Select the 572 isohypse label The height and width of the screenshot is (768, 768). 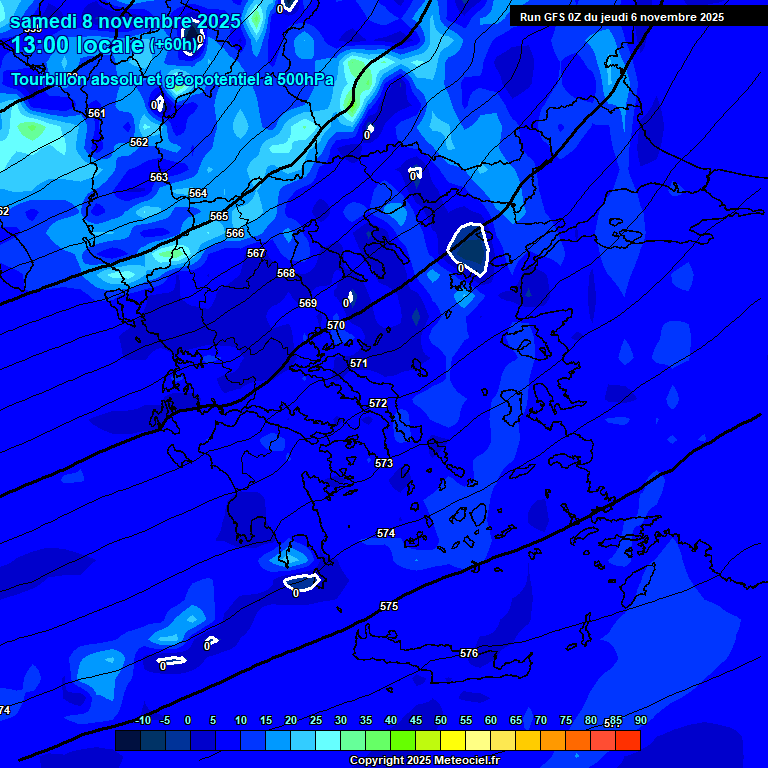[x=378, y=403]
